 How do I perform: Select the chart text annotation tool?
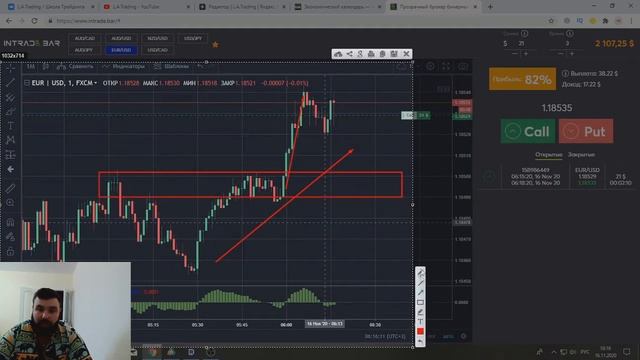(11, 126)
